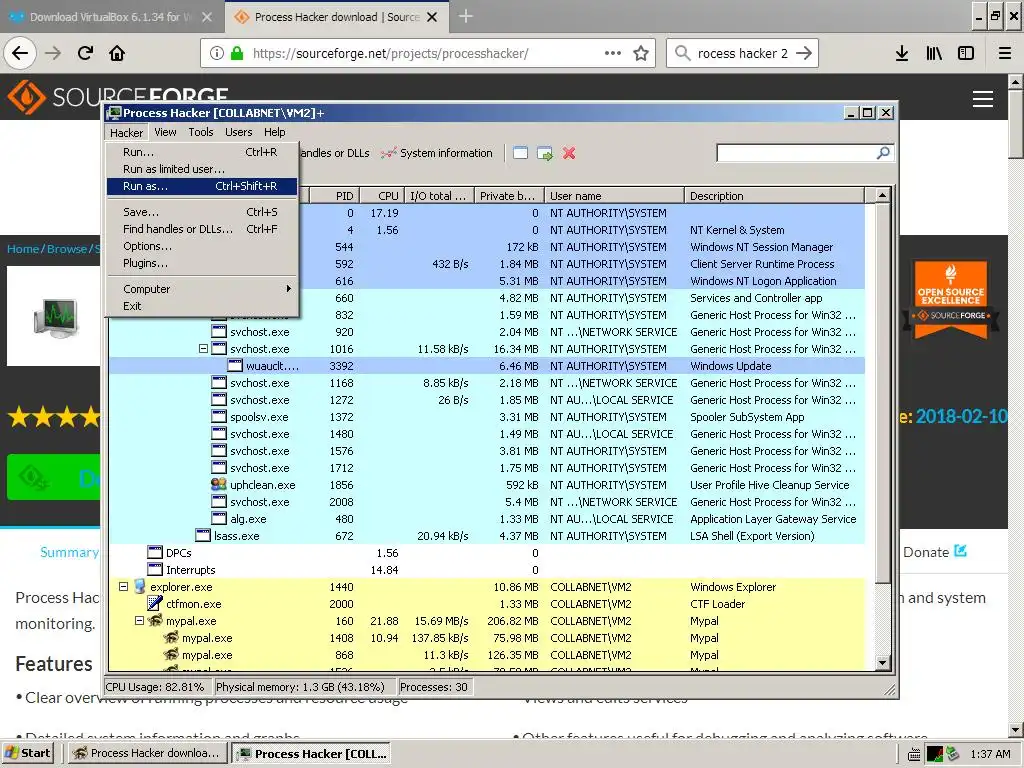Image resolution: width=1024 pixels, height=768 pixels.
Task: Bookmark this page with the star icon
Action: click(641, 53)
